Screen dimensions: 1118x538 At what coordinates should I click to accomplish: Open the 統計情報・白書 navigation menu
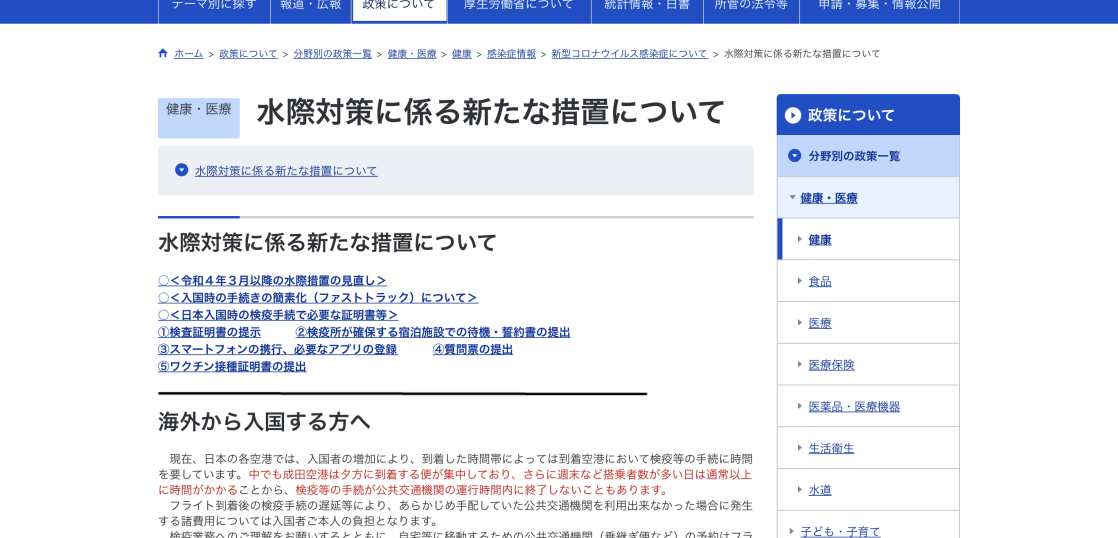[647, 5]
